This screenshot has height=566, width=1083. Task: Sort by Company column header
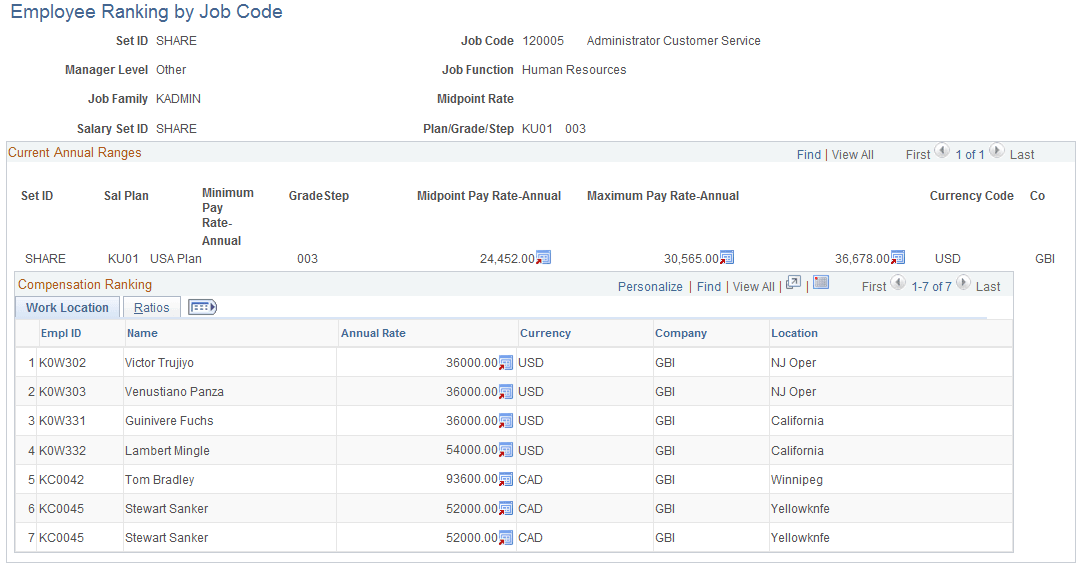681,333
